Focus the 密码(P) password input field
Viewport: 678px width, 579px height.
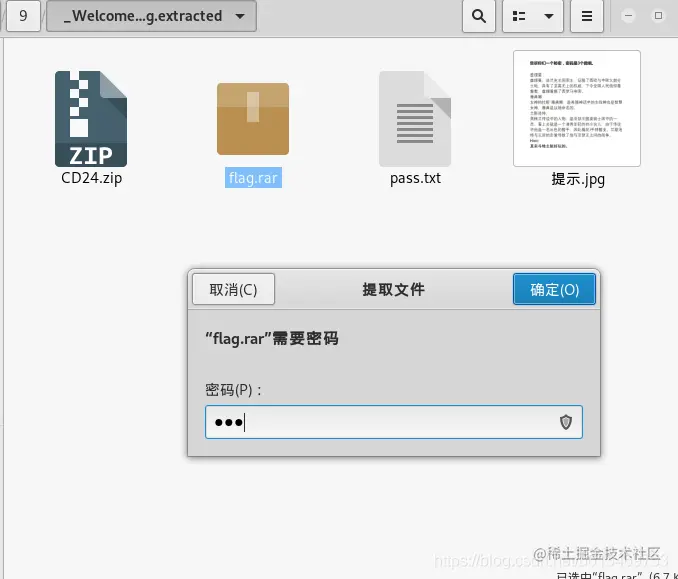point(394,422)
